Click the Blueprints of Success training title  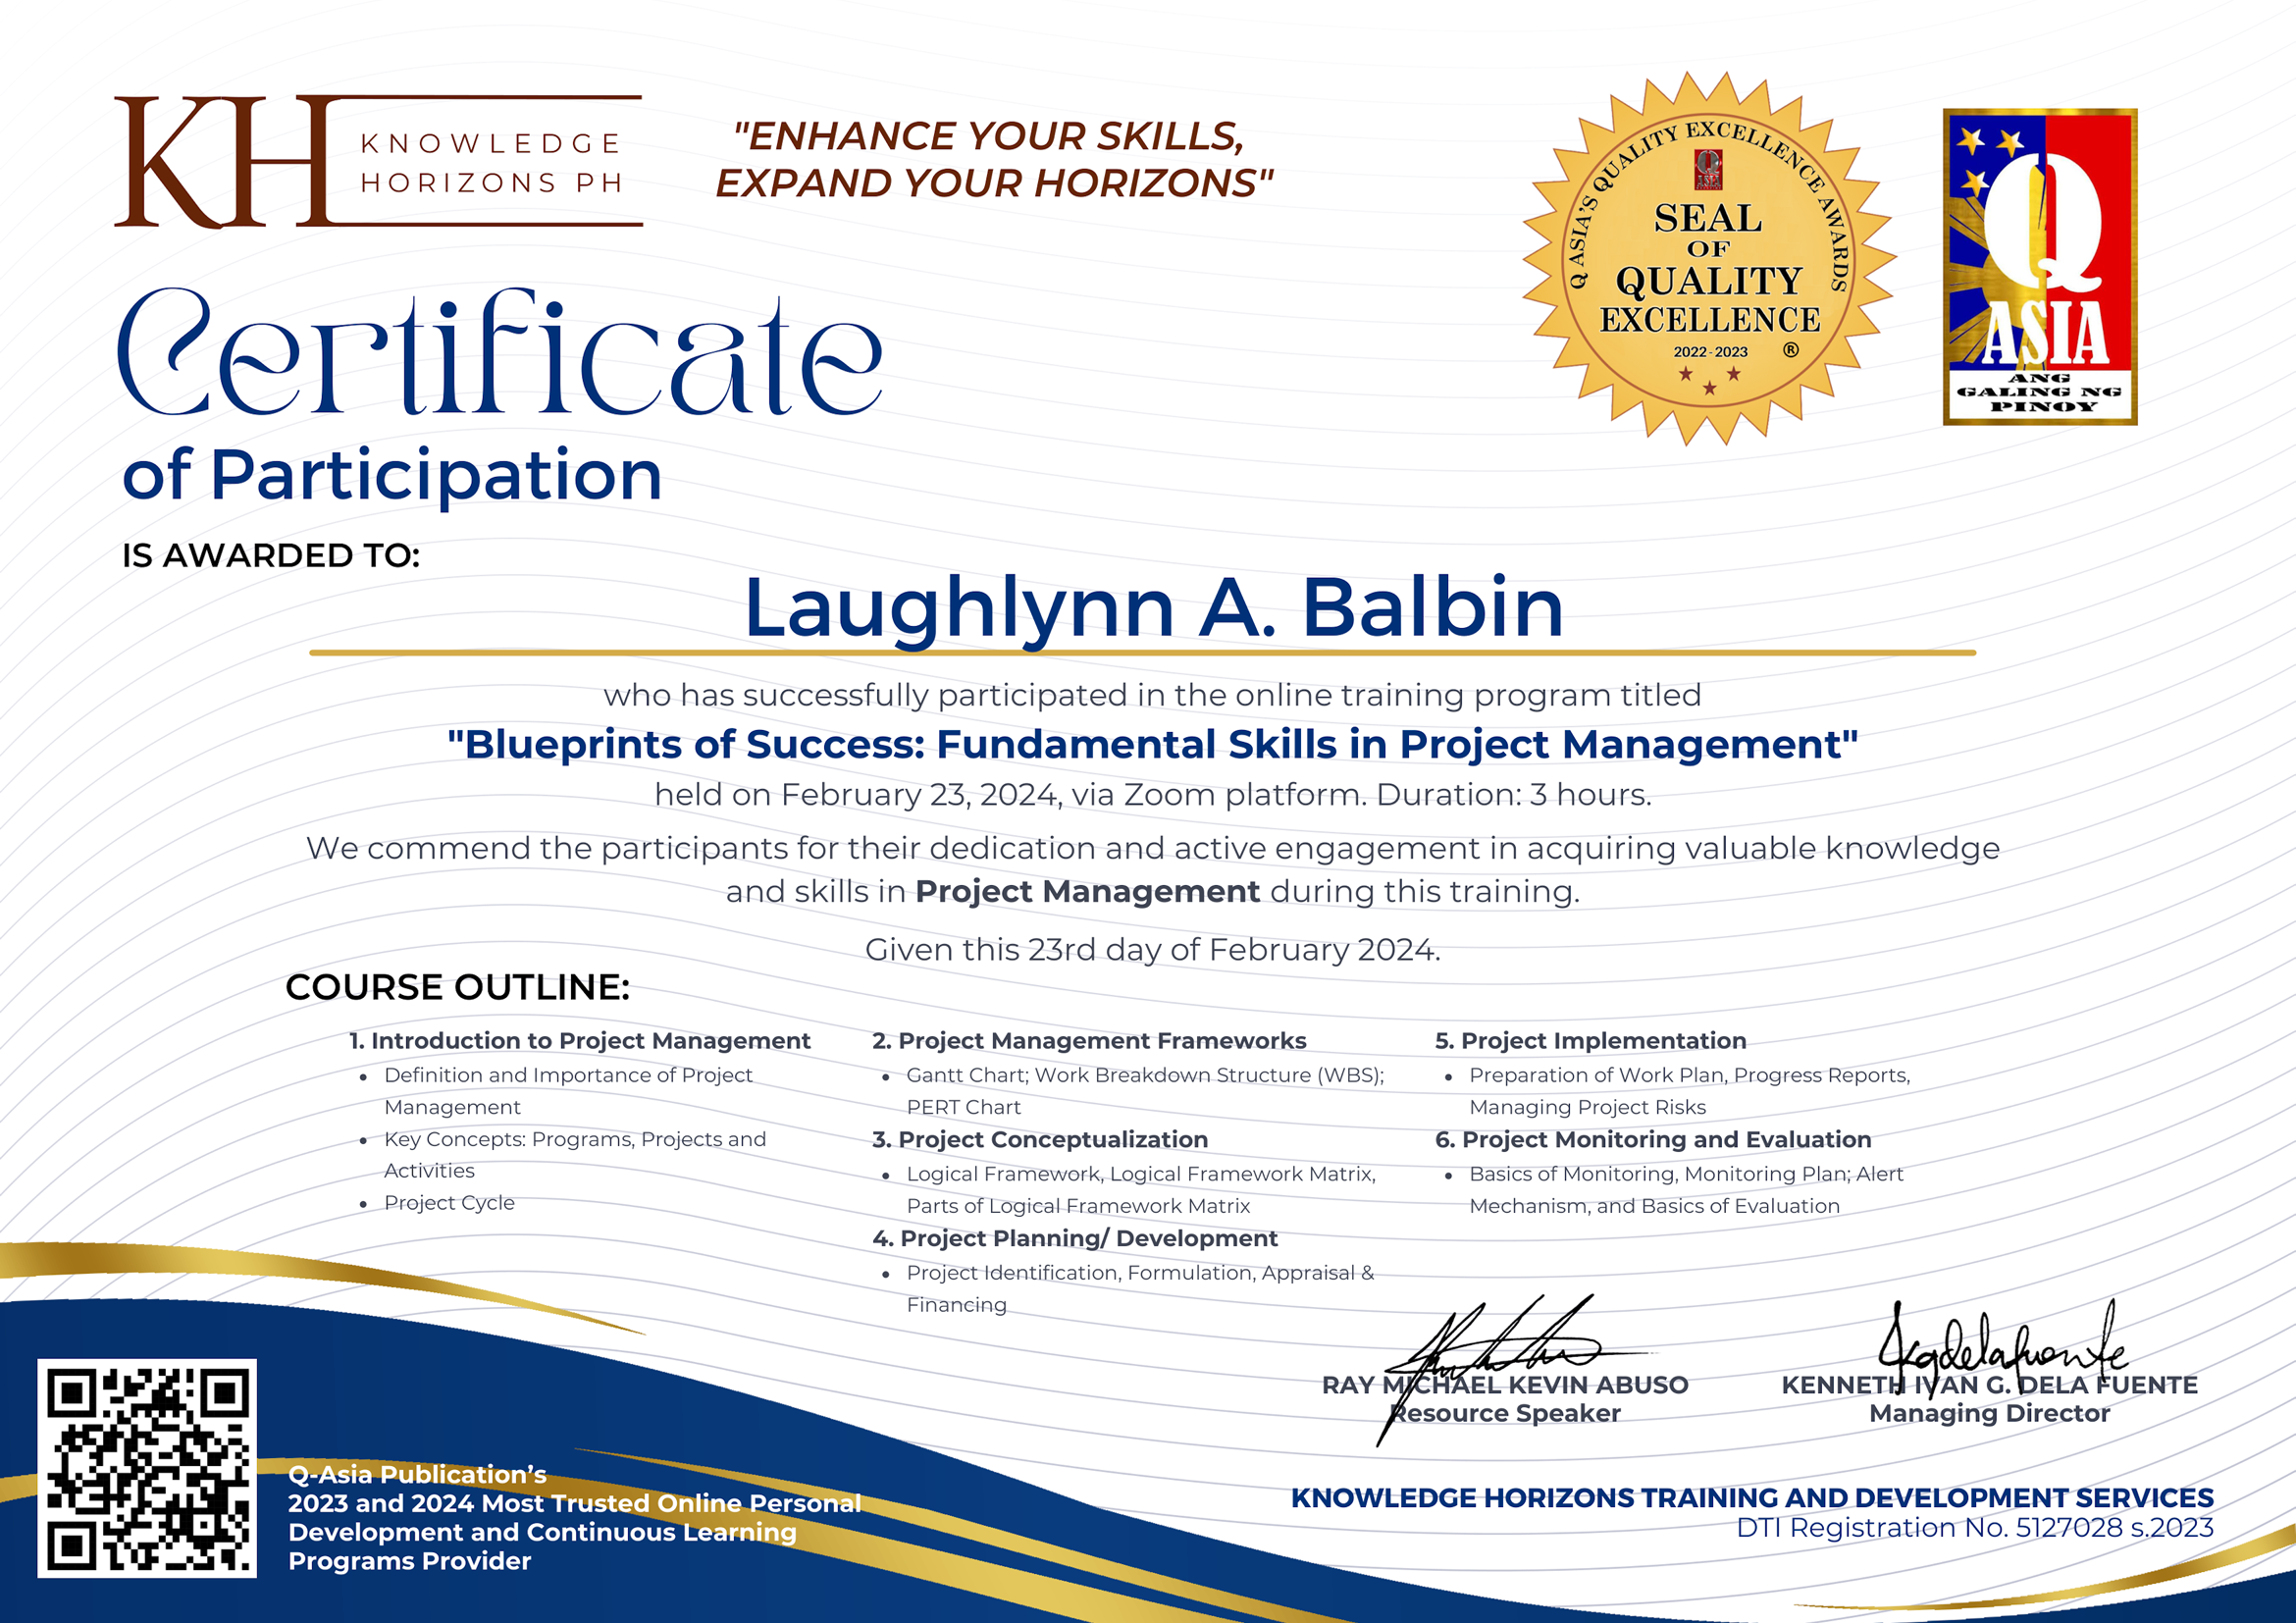(x=1152, y=745)
